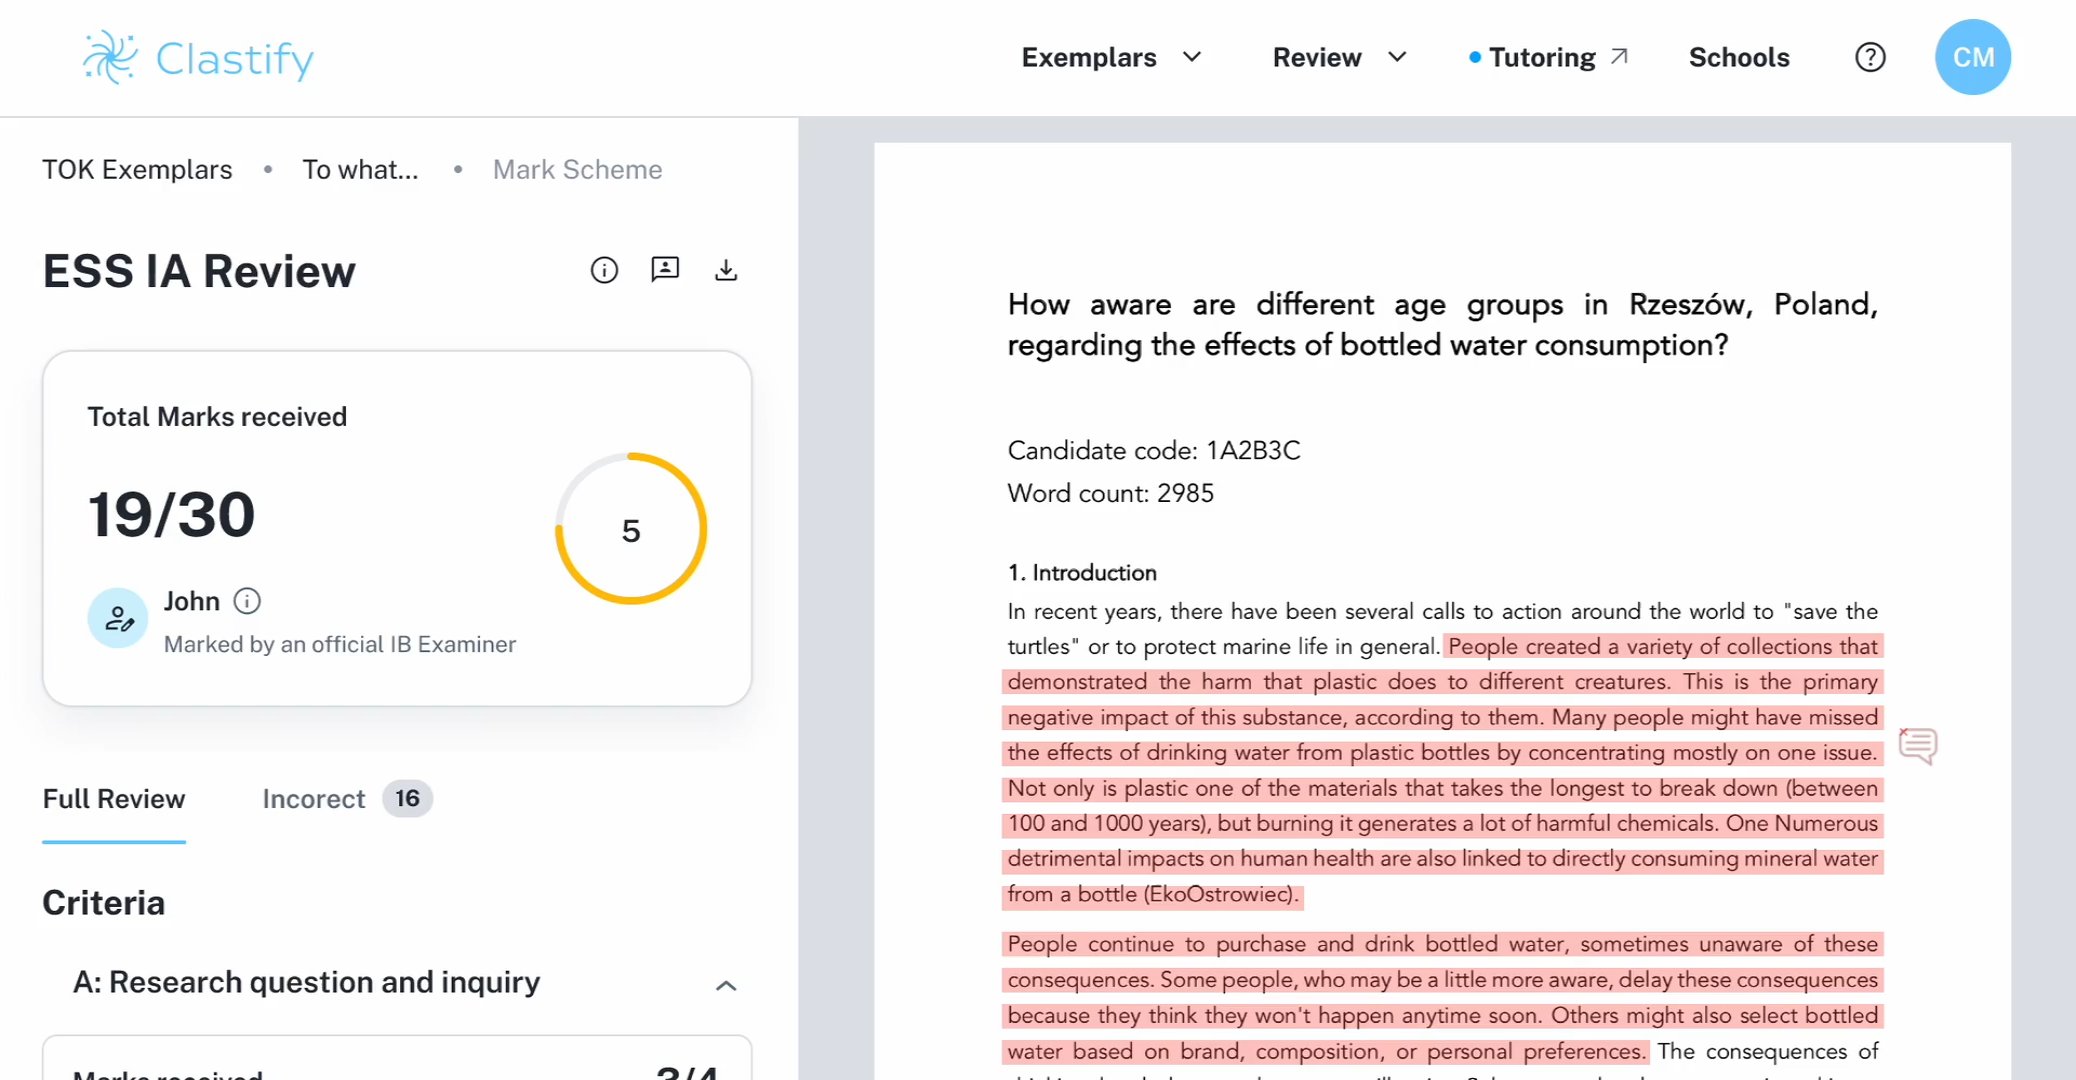Image resolution: width=2076 pixels, height=1080 pixels.
Task: Collapse the Research question and inquiry criterion
Action: [x=725, y=985]
